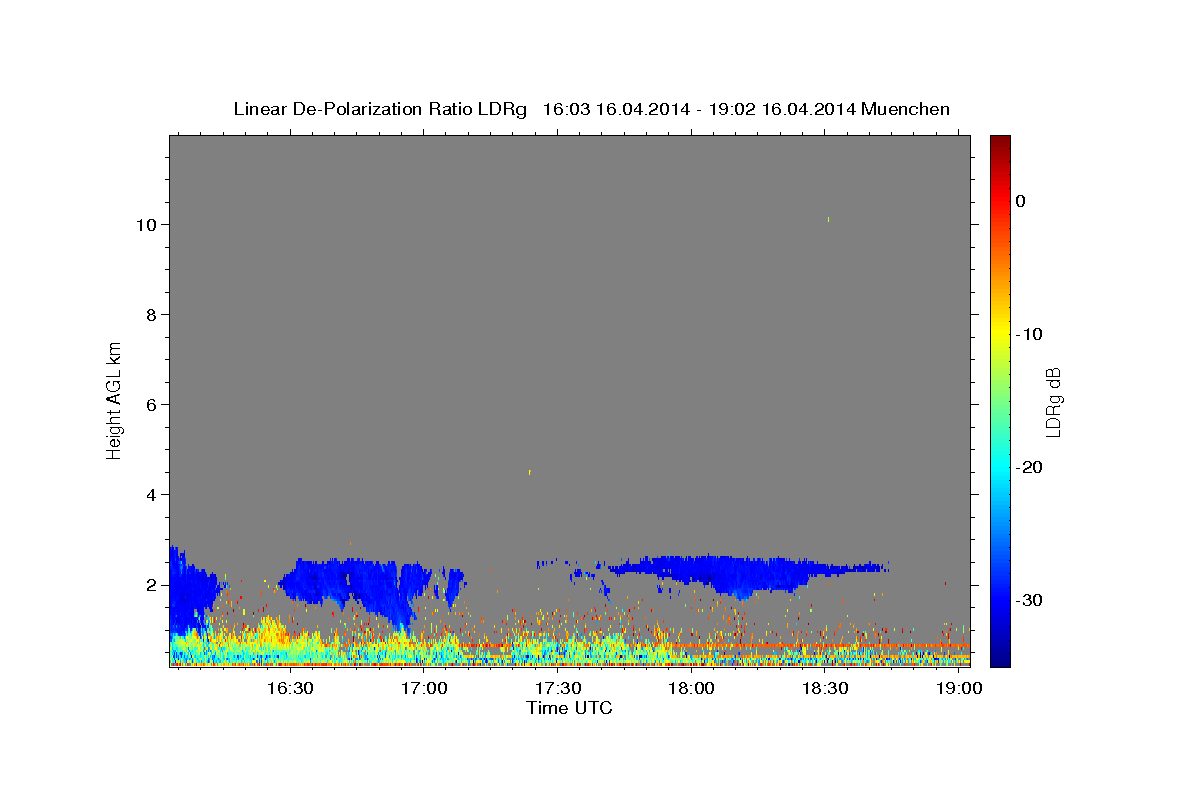Click the yellow -10 dB colorbar region

(x=1000, y=334)
